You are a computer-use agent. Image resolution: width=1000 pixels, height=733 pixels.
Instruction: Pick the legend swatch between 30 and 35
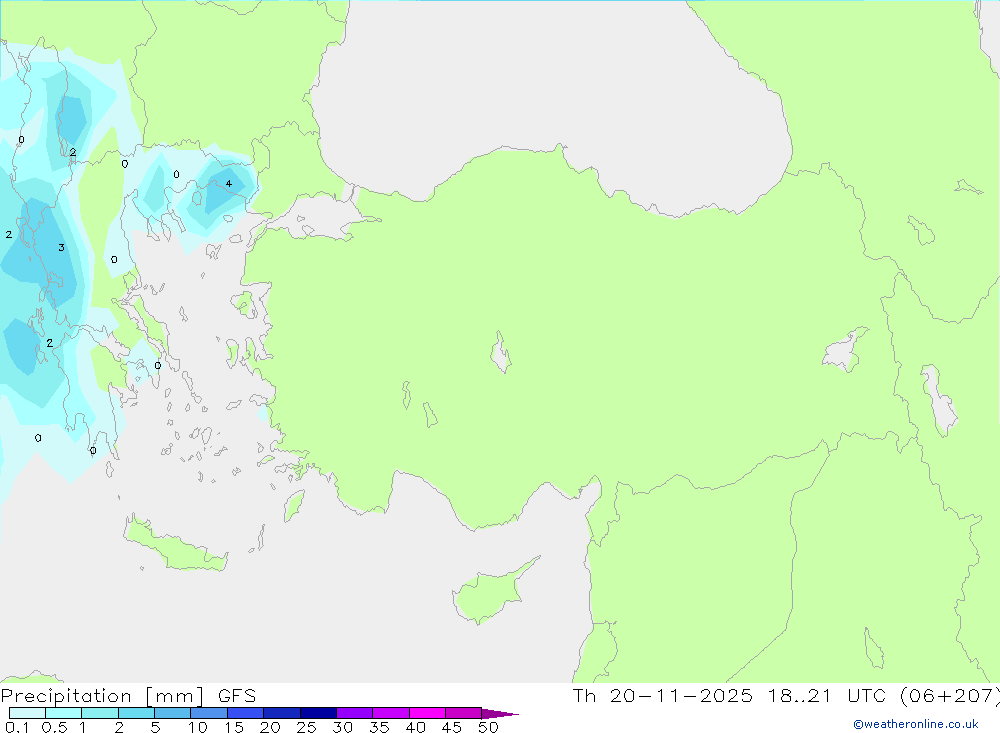(x=355, y=713)
